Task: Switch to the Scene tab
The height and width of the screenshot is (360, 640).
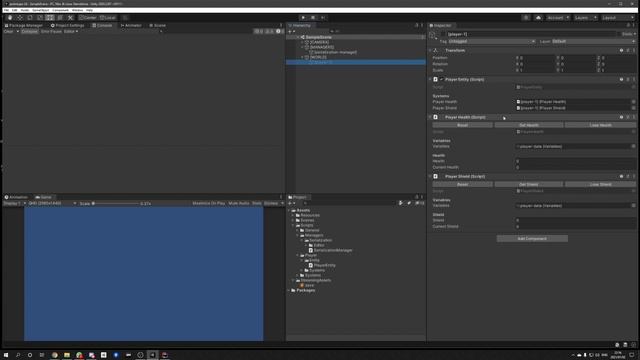Action: coord(157,25)
